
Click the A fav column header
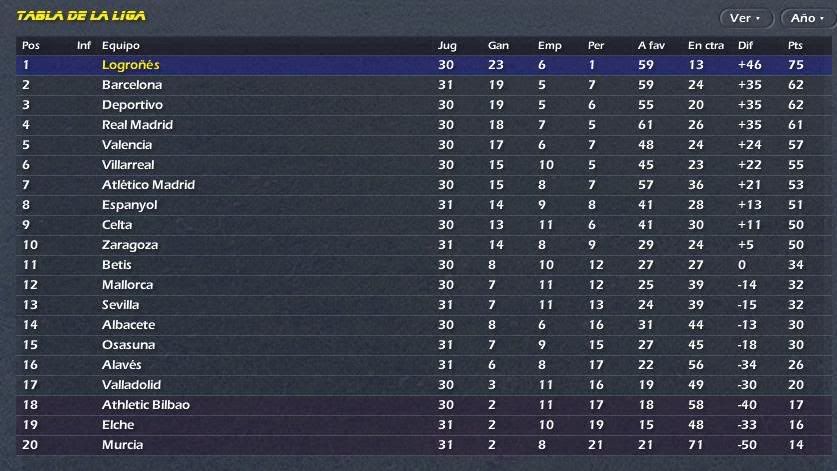[651, 45]
